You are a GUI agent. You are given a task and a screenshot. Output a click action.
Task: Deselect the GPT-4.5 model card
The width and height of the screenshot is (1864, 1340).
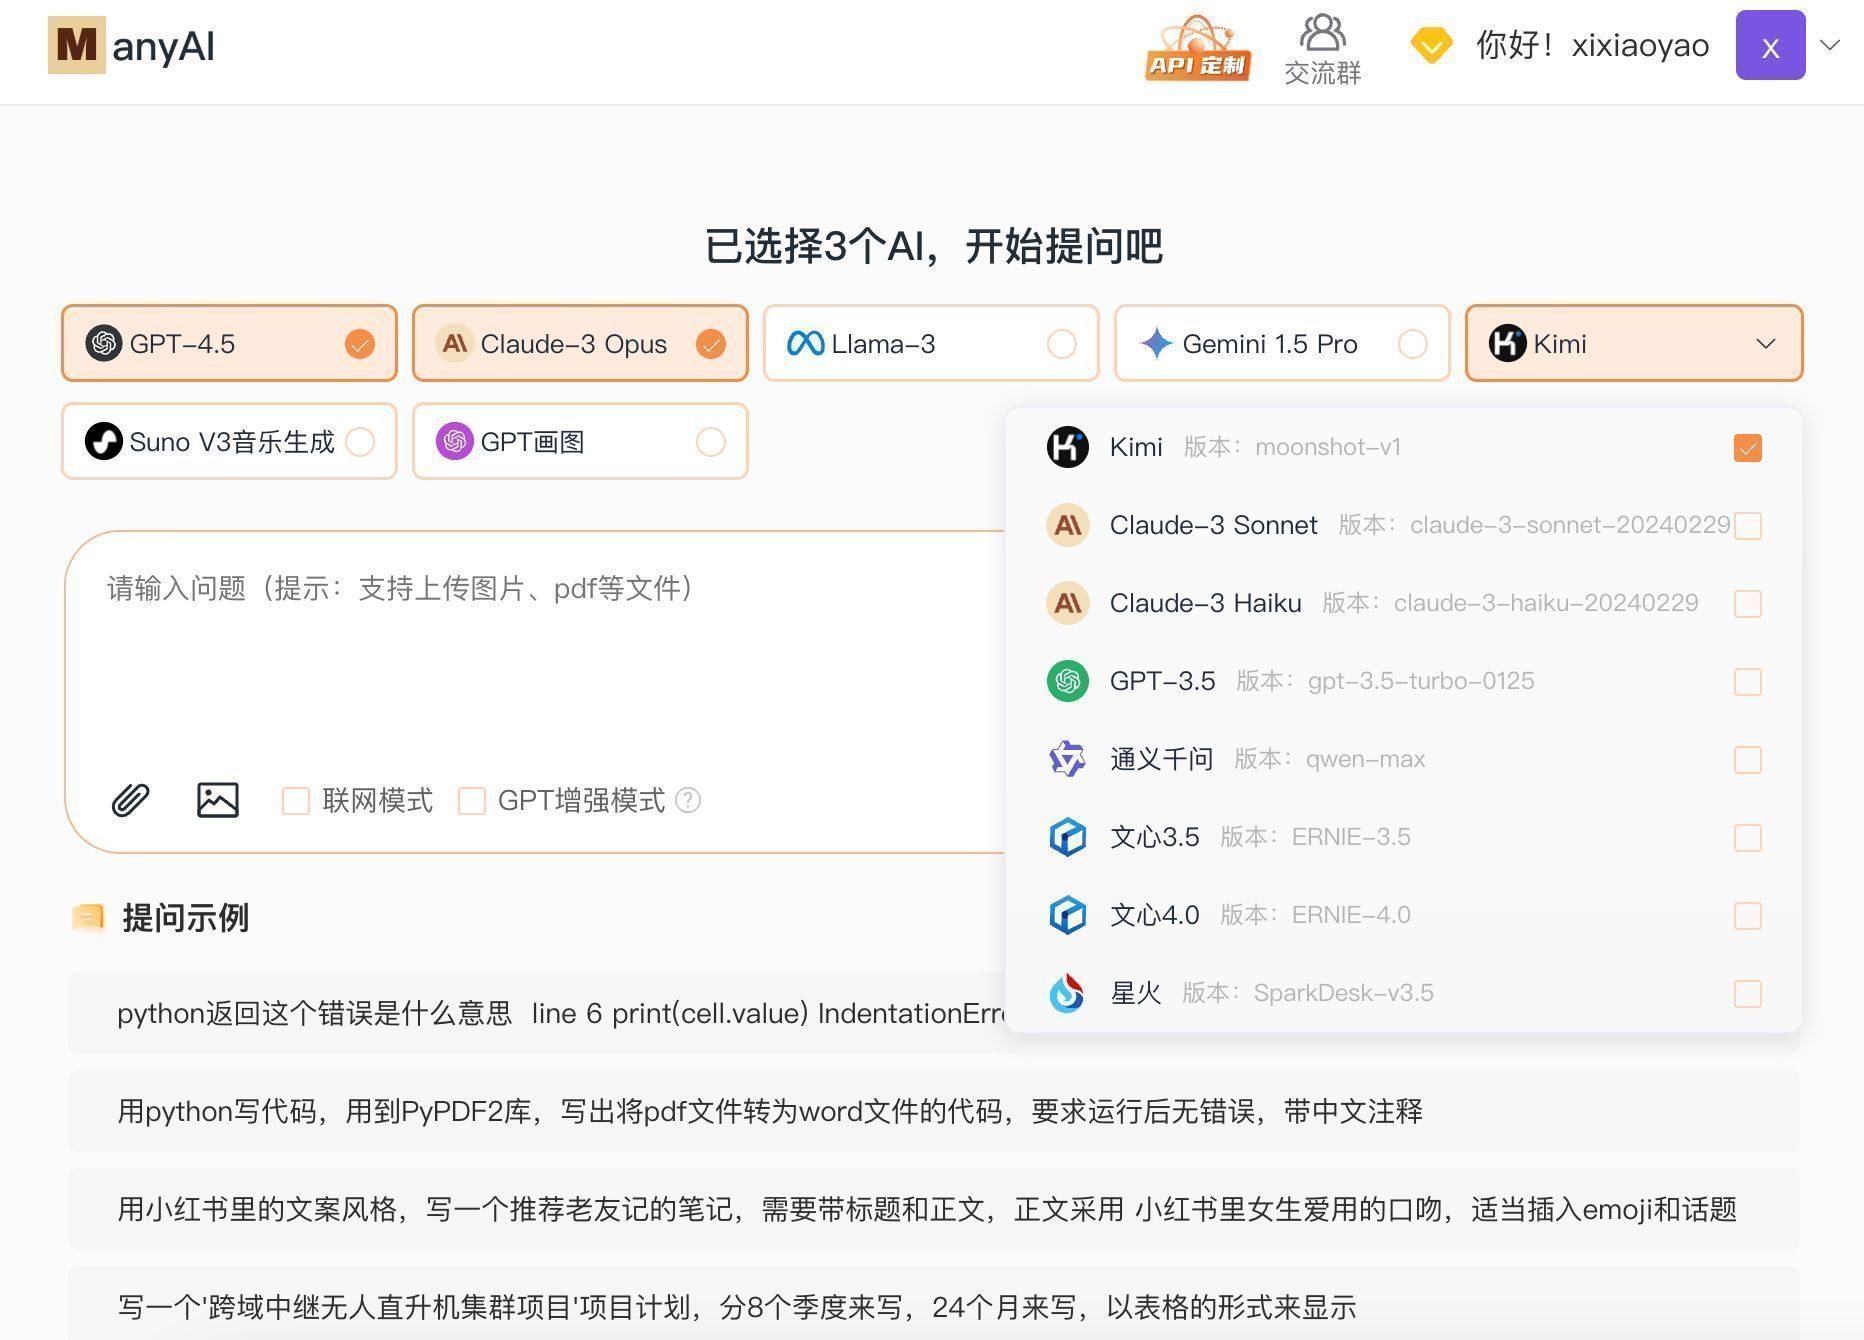pyautogui.click(x=229, y=343)
